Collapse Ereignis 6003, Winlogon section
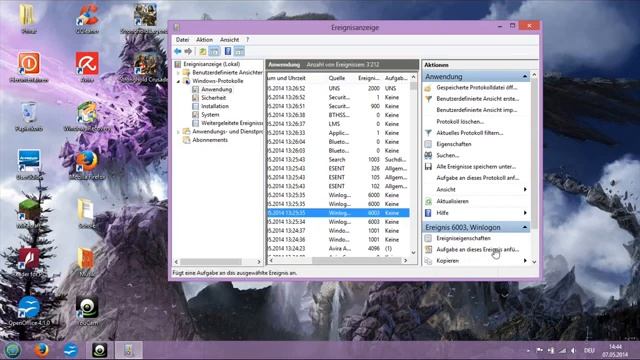 [525, 227]
